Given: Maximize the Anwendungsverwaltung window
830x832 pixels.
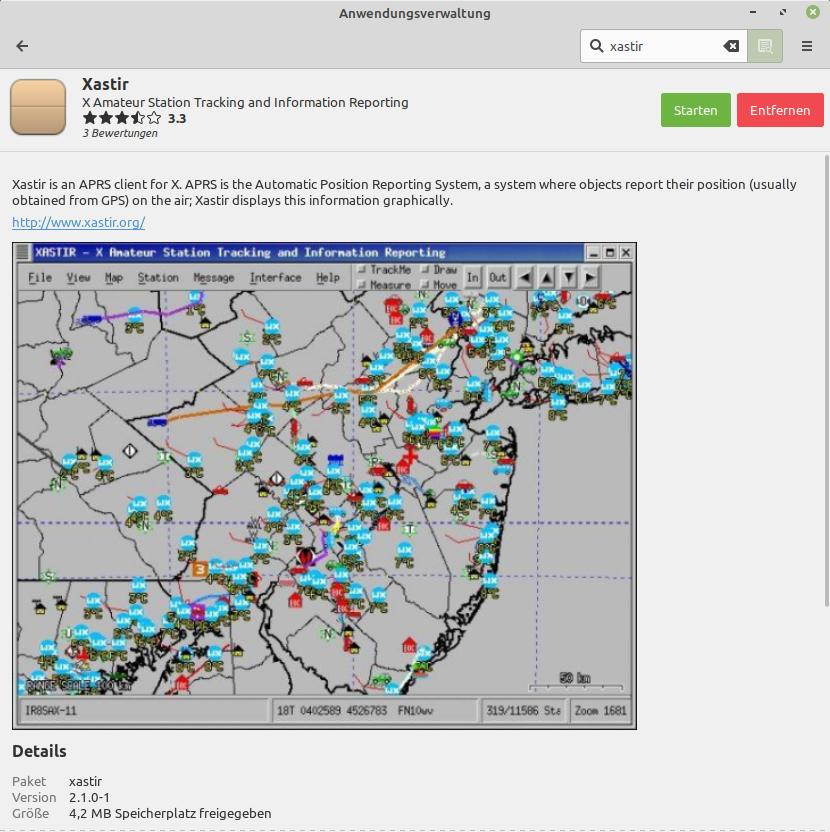Looking at the screenshot, I should pyautogui.click(x=783, y=12).
